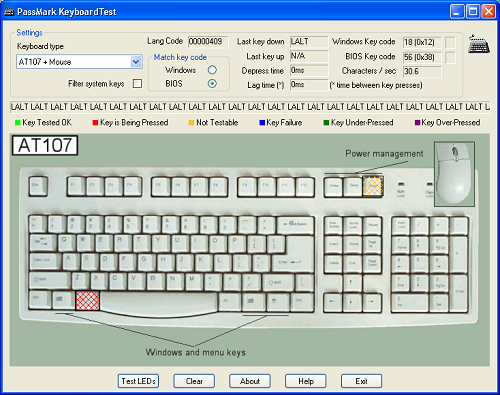Click the Esc key on keyboard image
Screen dimensions: 500x395
click(38, 186)
